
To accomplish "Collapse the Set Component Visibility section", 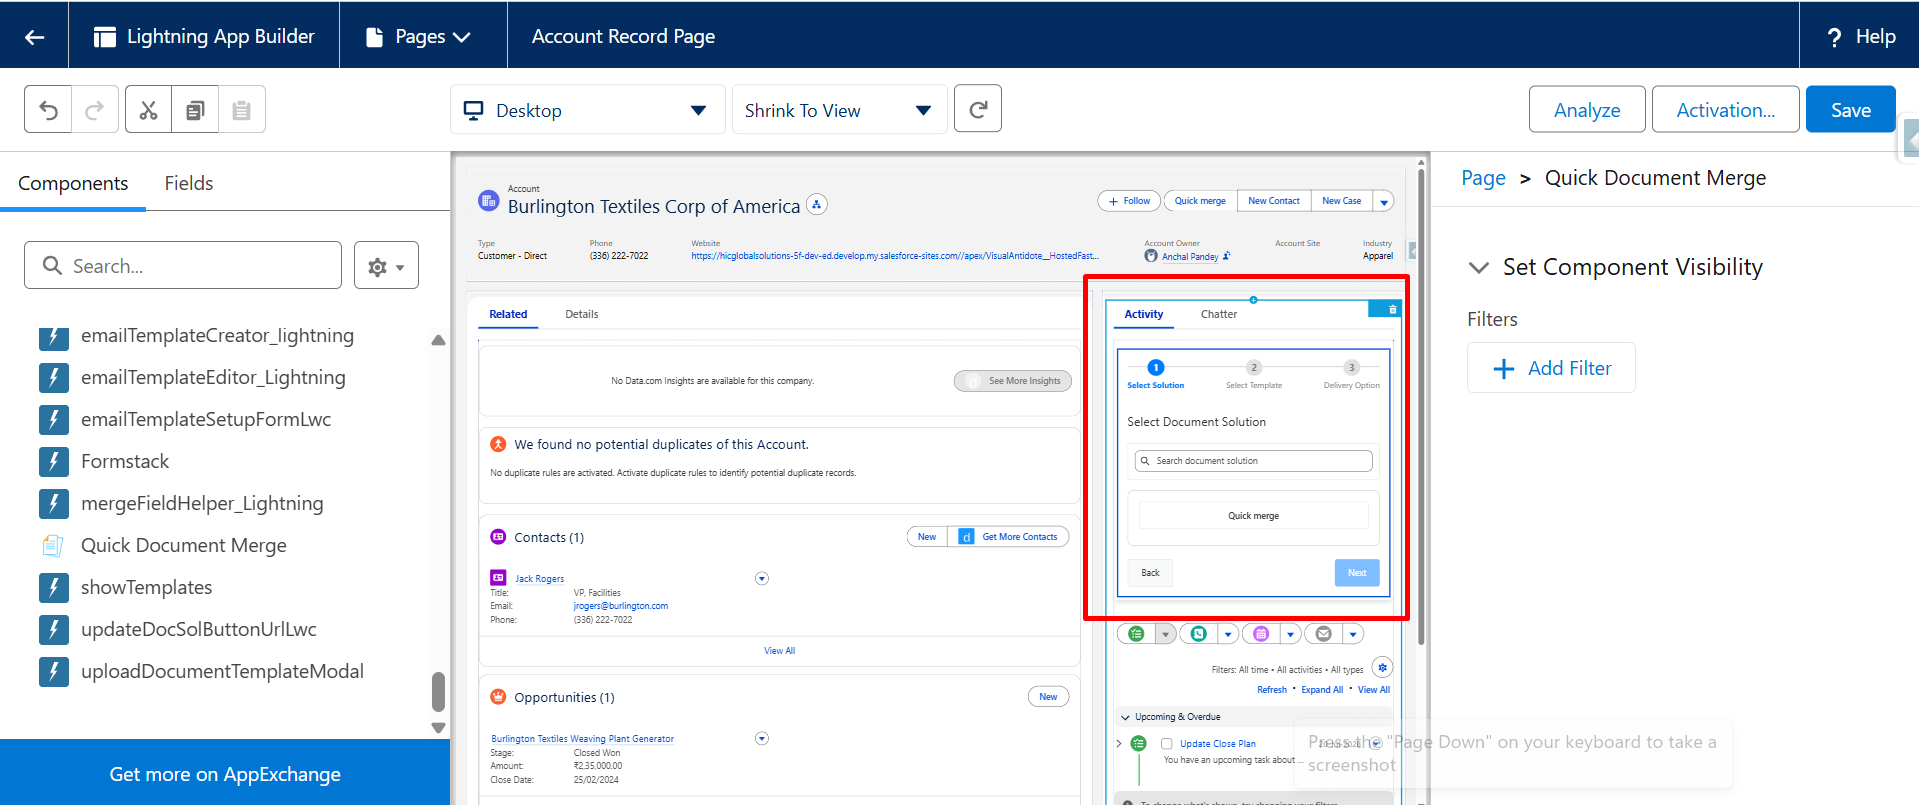I will (1478, 267).
